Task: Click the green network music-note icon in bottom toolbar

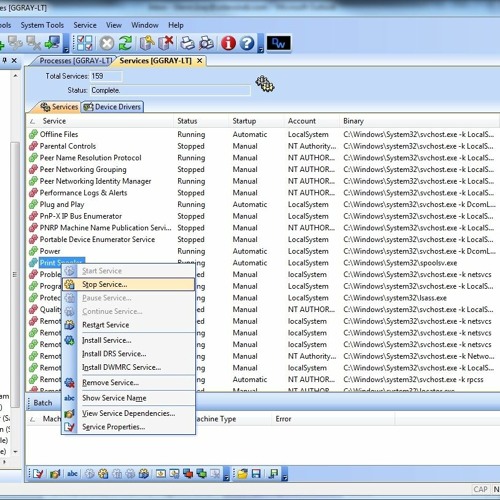Action: (273, 473)
